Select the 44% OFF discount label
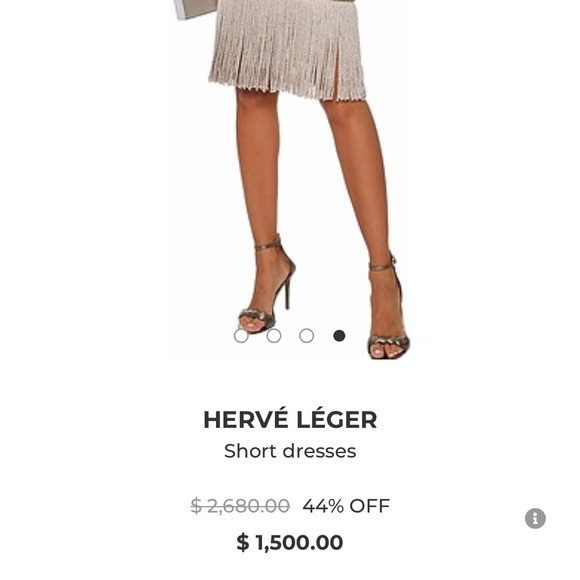The height and width of the screenshot is (580, 580). (346, 506)
